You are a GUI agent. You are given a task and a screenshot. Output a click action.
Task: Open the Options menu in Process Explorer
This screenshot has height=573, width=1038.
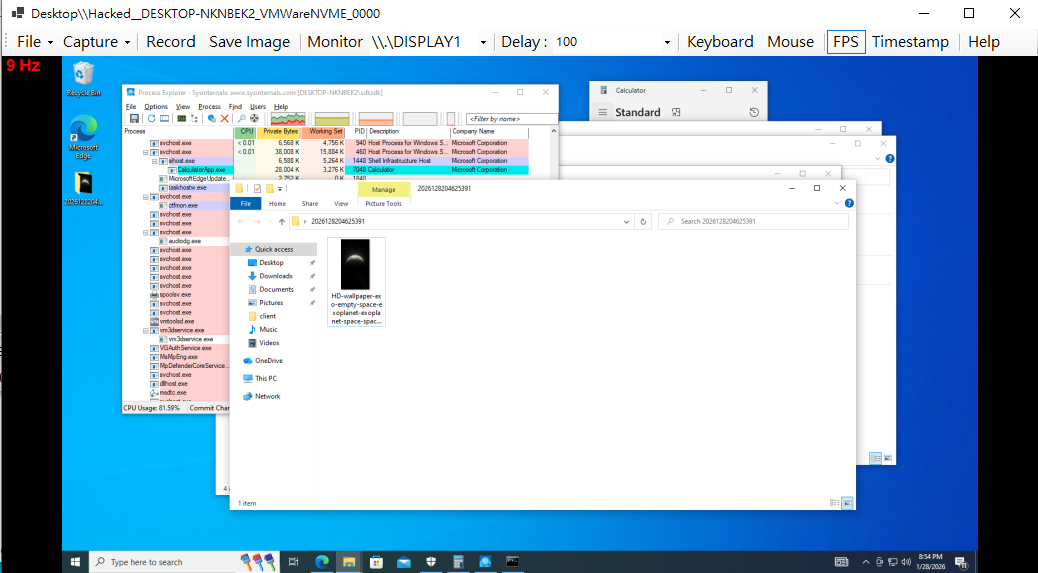[x=156, y=106]
